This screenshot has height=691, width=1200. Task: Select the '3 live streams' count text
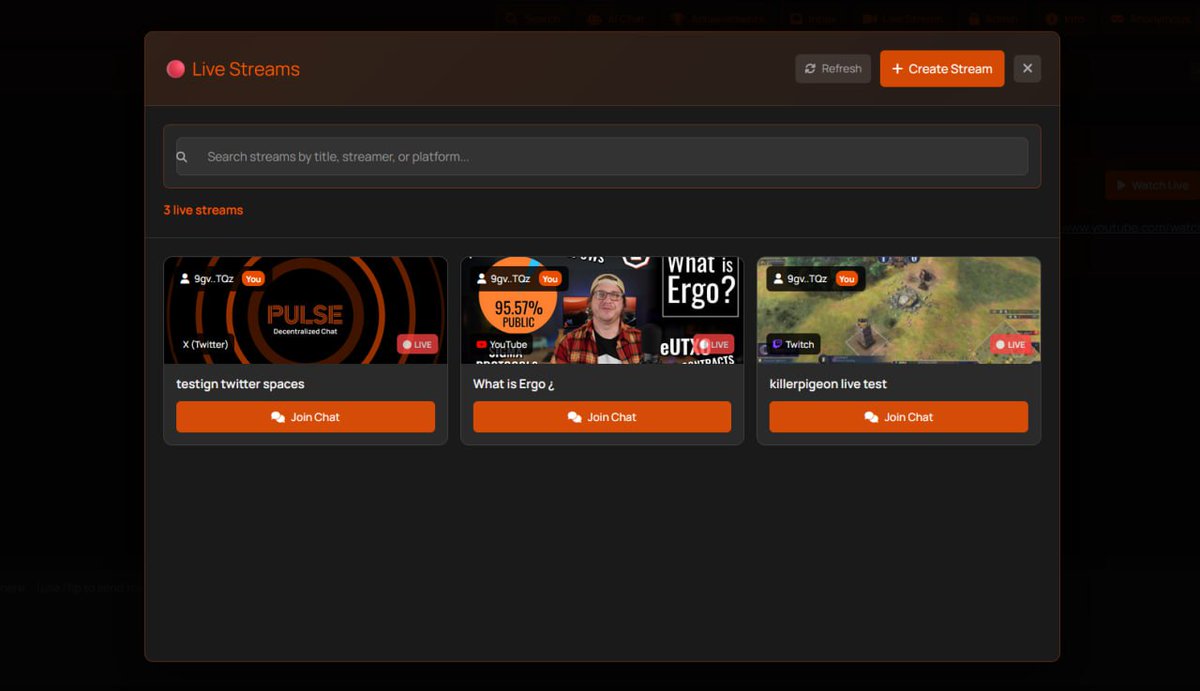click(x=203, y=210)
